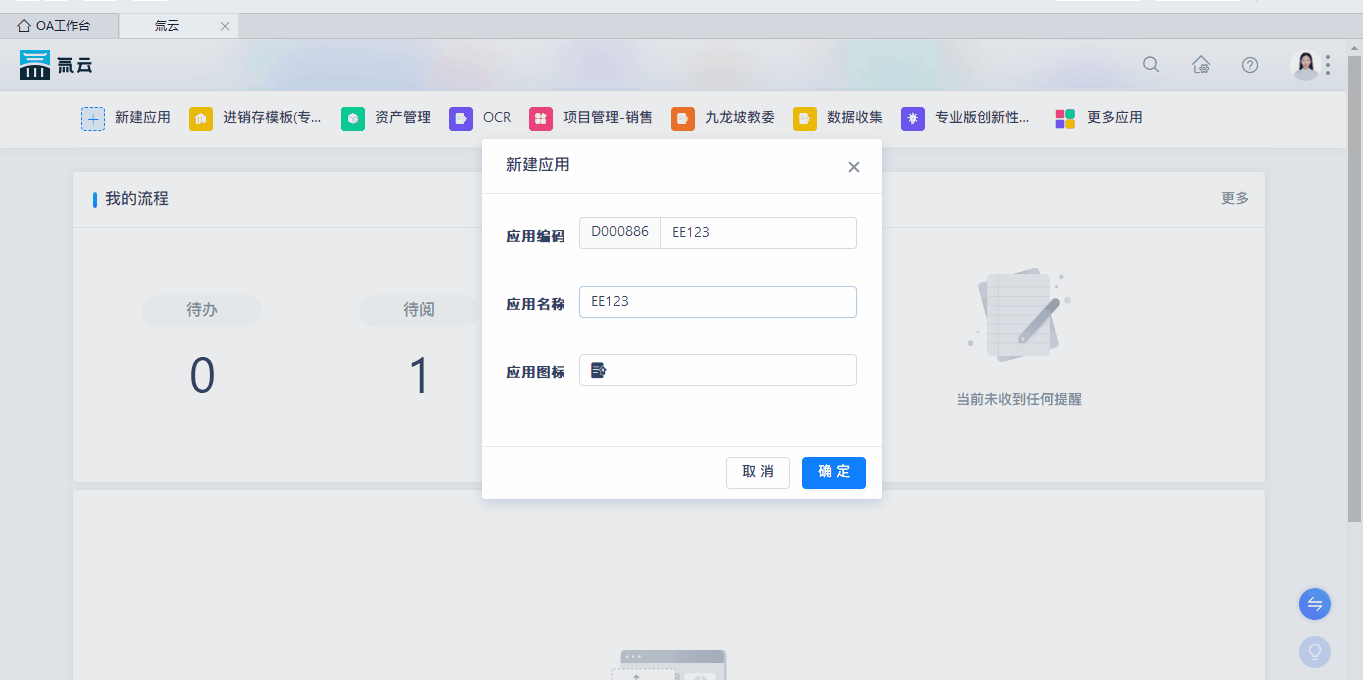Open the 九龙坡教委 orange app icon

point(683,119)
